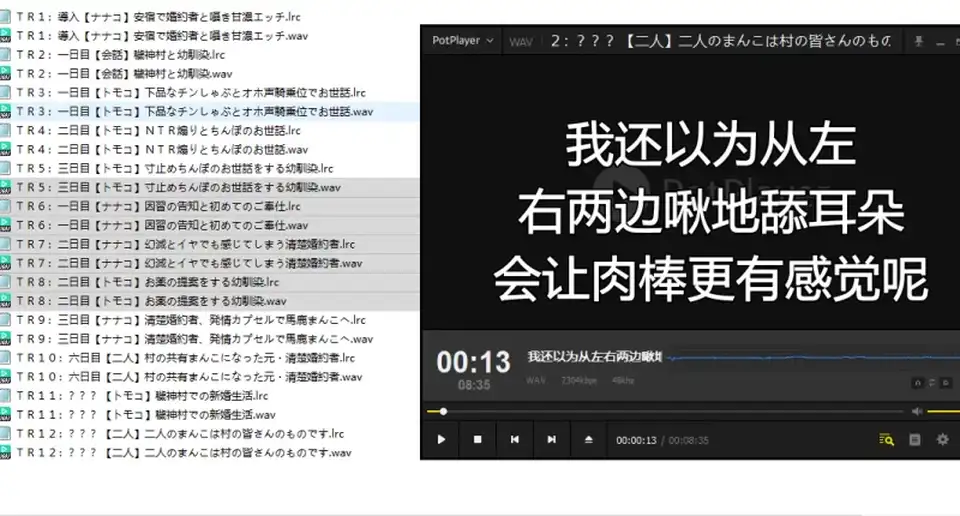Select the TR10 .wav file media icon
This screenshot has height=516, width=960.
click(x=6, y=376)
